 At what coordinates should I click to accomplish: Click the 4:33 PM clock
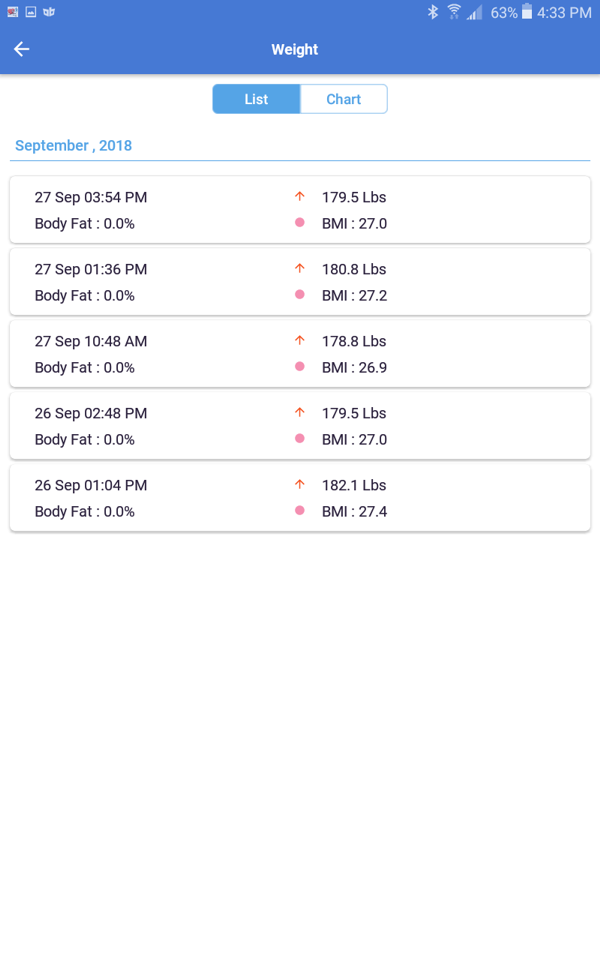coord(564,13)
